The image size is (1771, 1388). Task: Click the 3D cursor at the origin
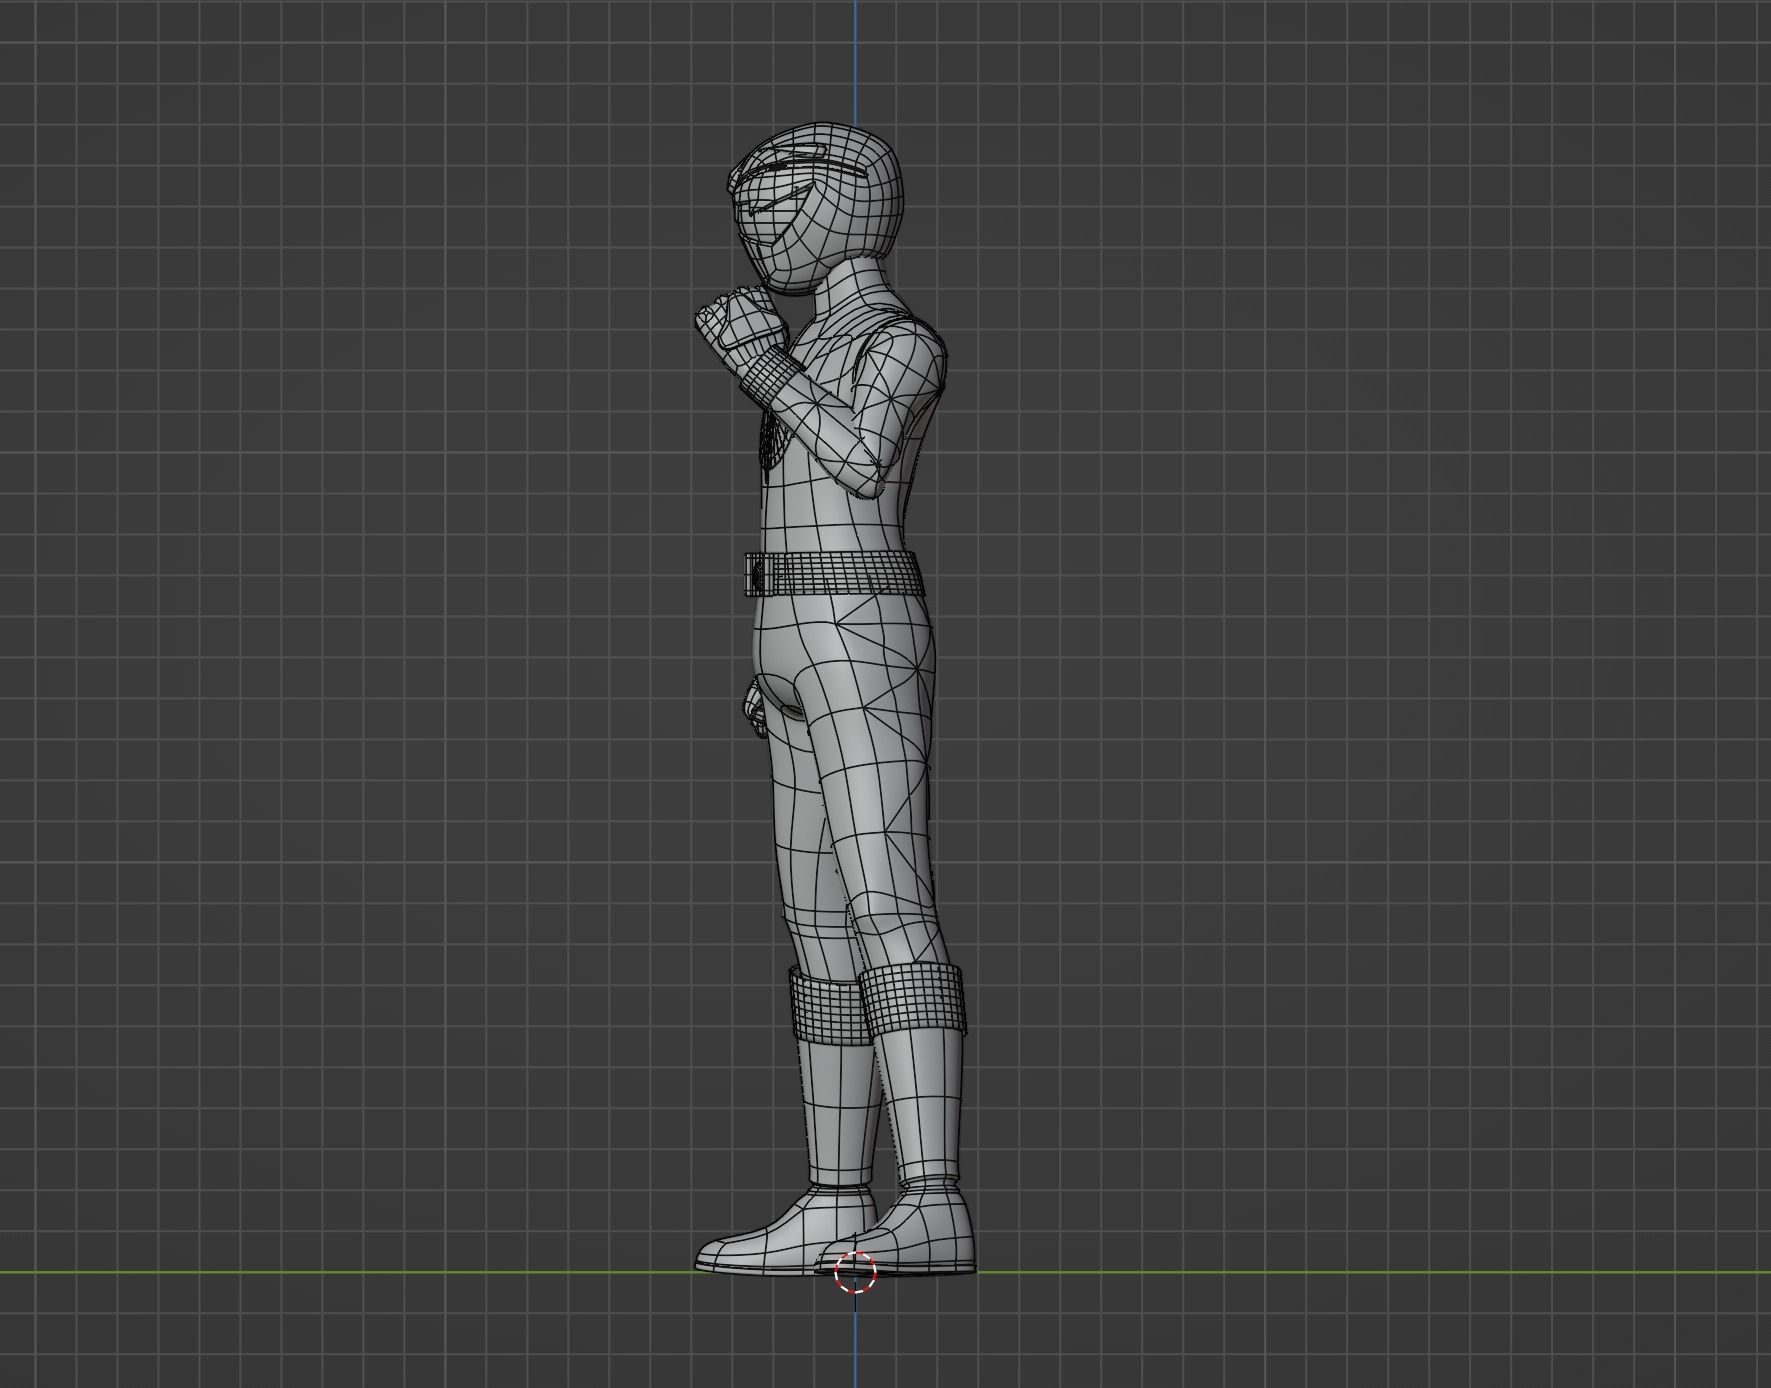point(855,1272)
